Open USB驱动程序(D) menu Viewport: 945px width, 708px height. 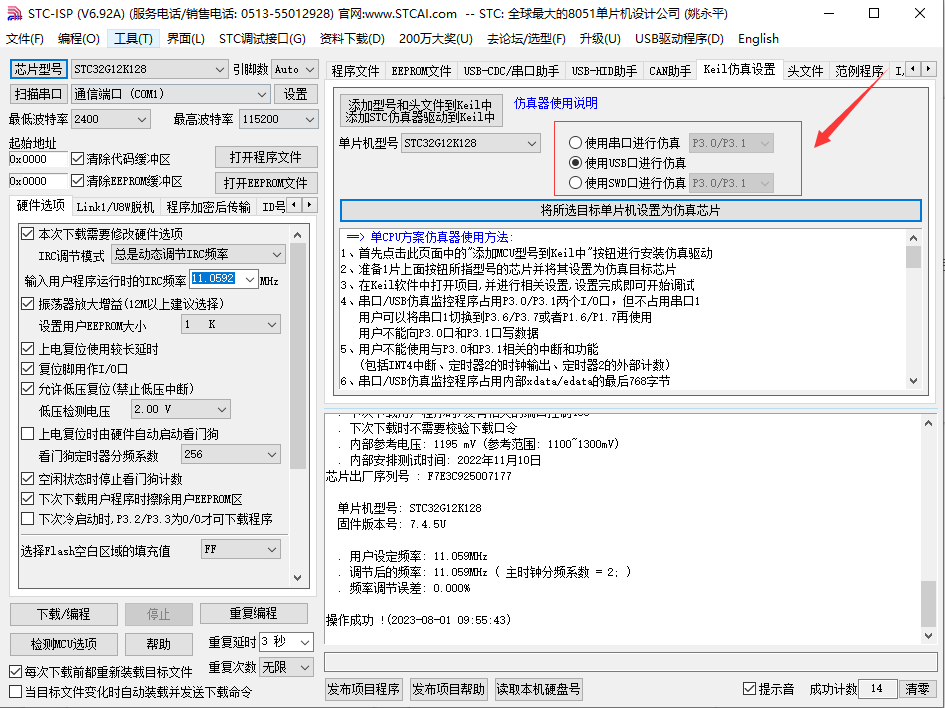tap(679, 39)
